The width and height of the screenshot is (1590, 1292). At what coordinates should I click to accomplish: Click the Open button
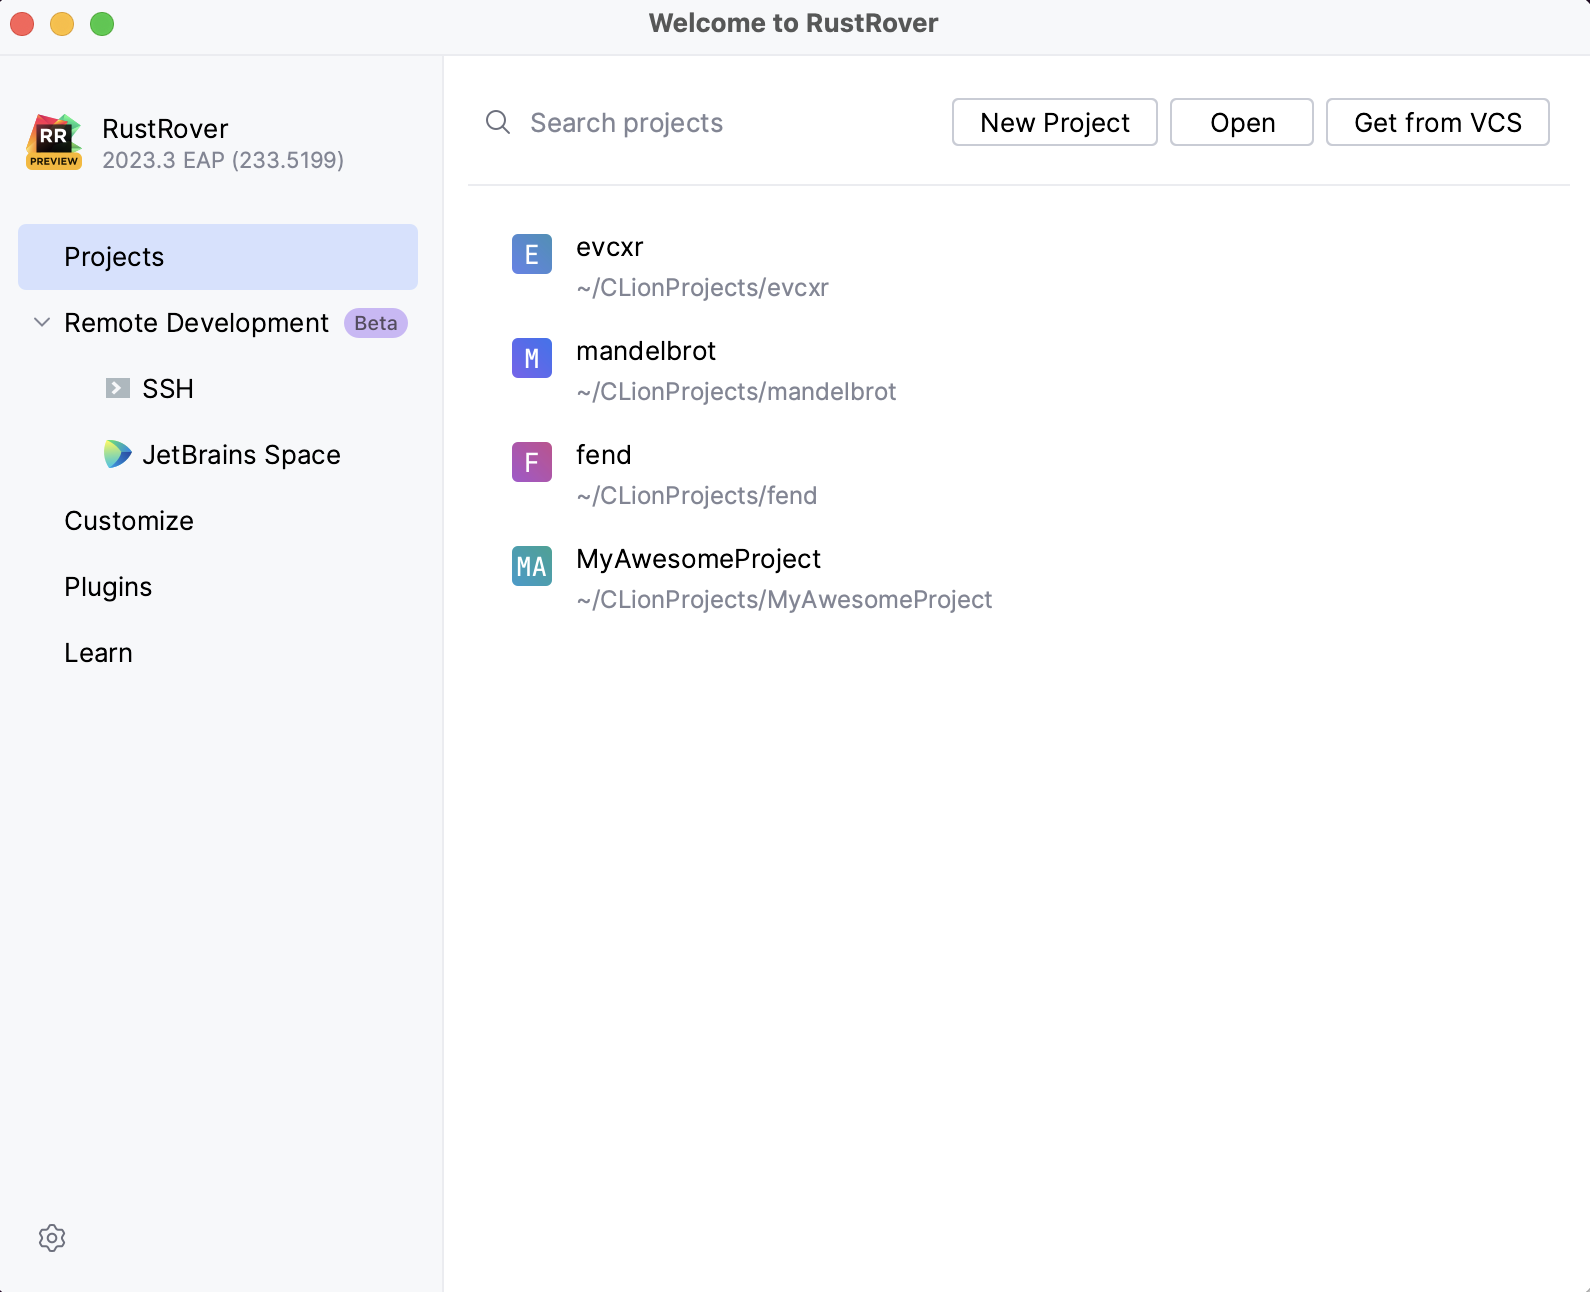pos(1242,122)
